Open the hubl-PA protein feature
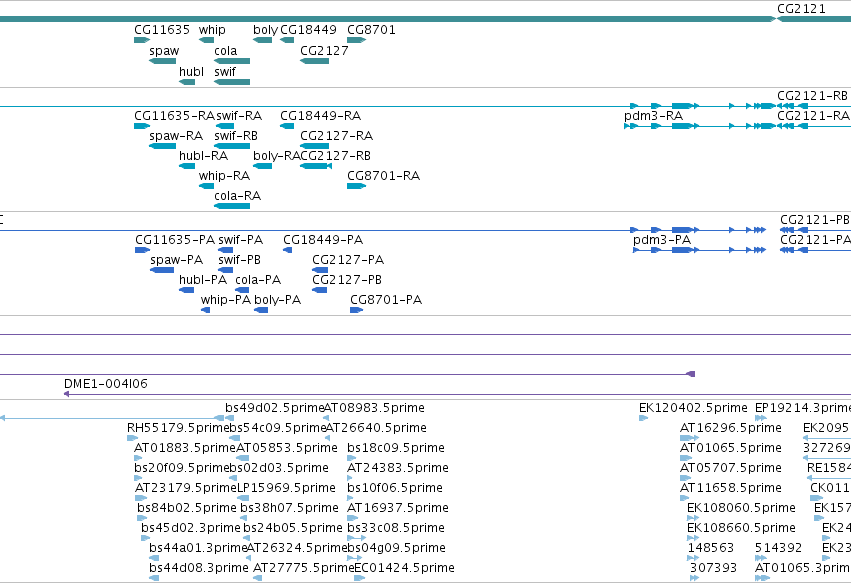Viewport: 851px width, 583px height. [186, 290]
